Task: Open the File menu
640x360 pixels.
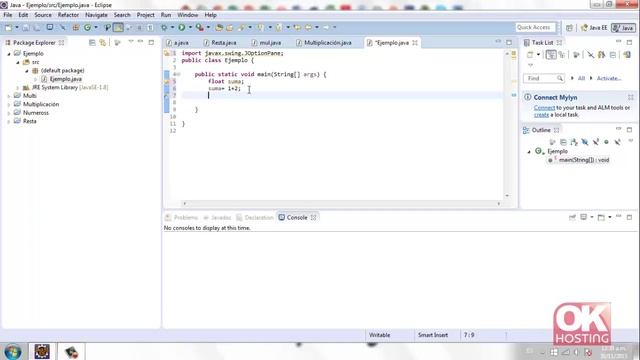Action: coord(8,15)
